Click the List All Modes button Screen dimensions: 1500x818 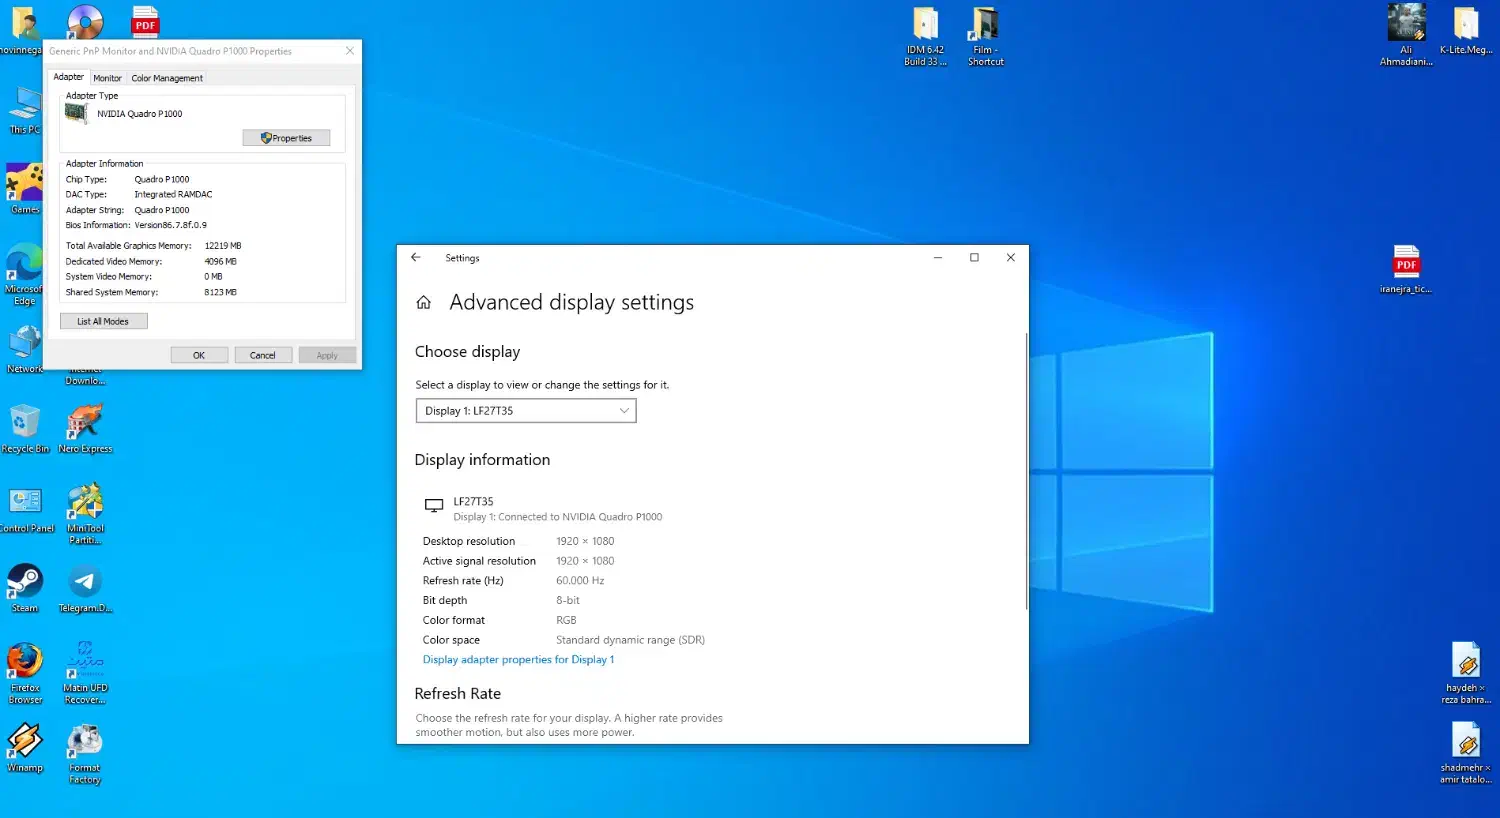tap(103, 321)
